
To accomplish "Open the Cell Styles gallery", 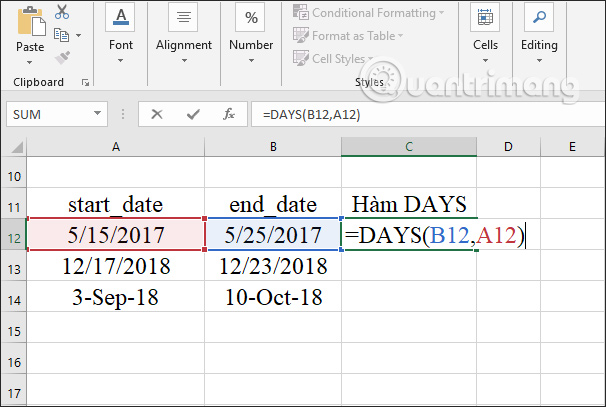I will click(x=333, y=59).
